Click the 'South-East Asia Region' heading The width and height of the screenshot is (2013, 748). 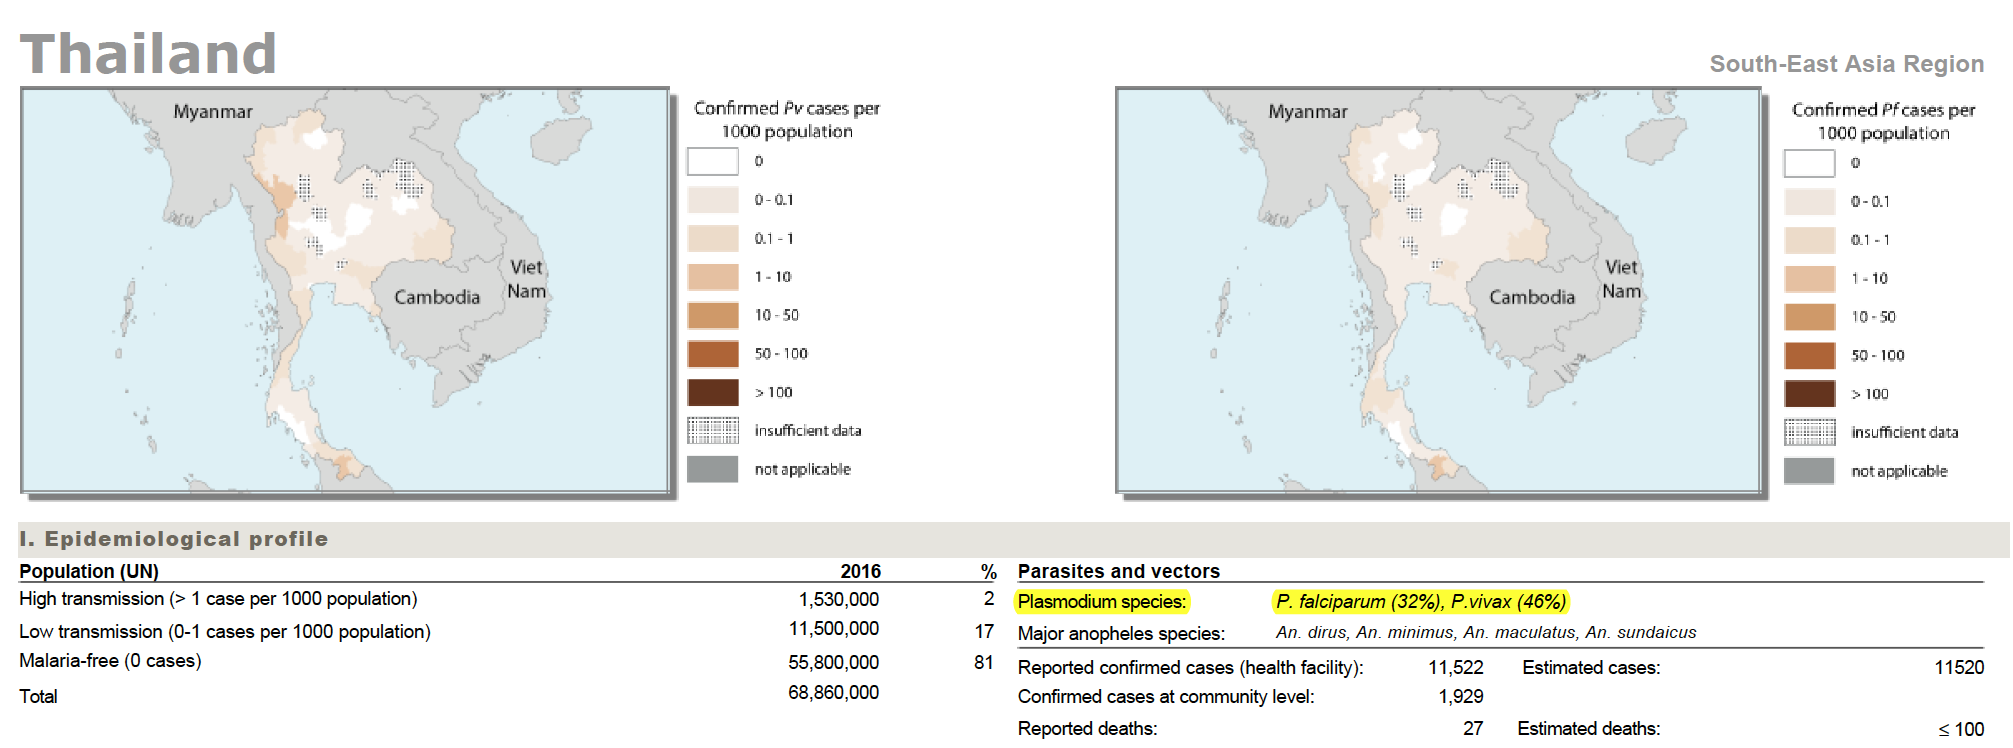pos(1846,64)
